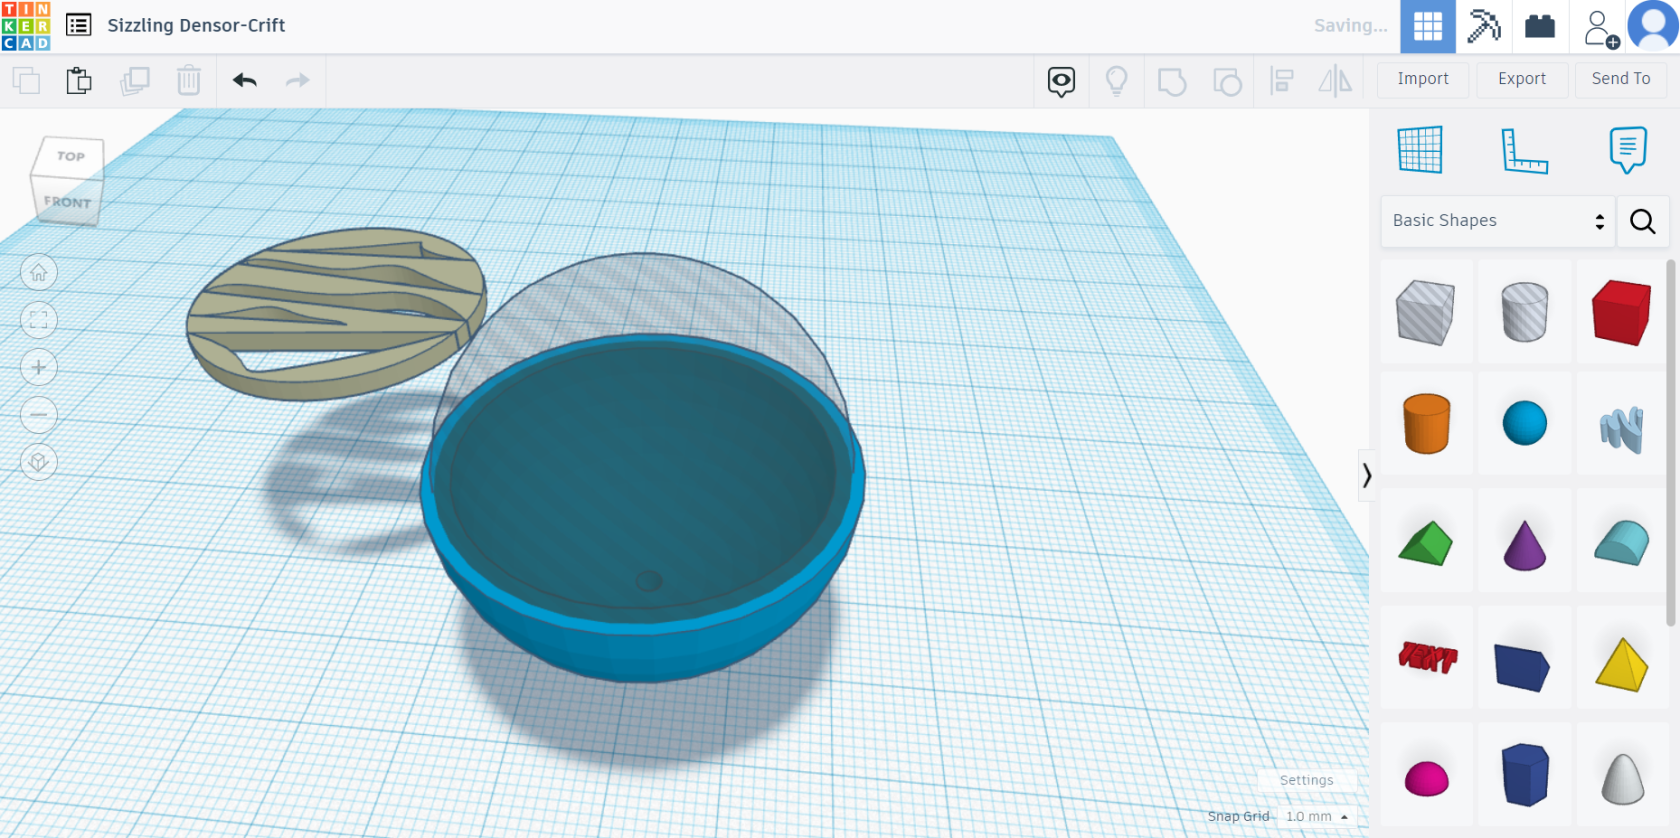Viewport: 1680px width, 838px height.
Task: Pick the gray Paraboloid shape
Action: (x=1622, y=778)
